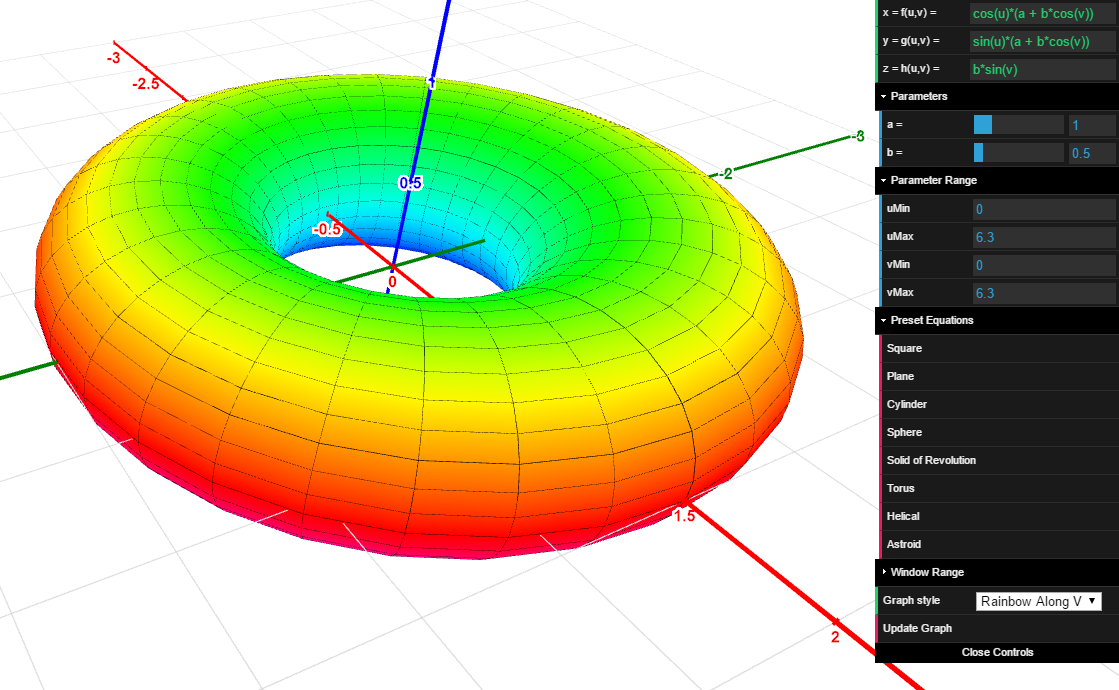Collapse the Preset Equations section
Image resolution: width=1119 pixels, height=690 pixels.
pyautogui.click(x=931, y=320)
